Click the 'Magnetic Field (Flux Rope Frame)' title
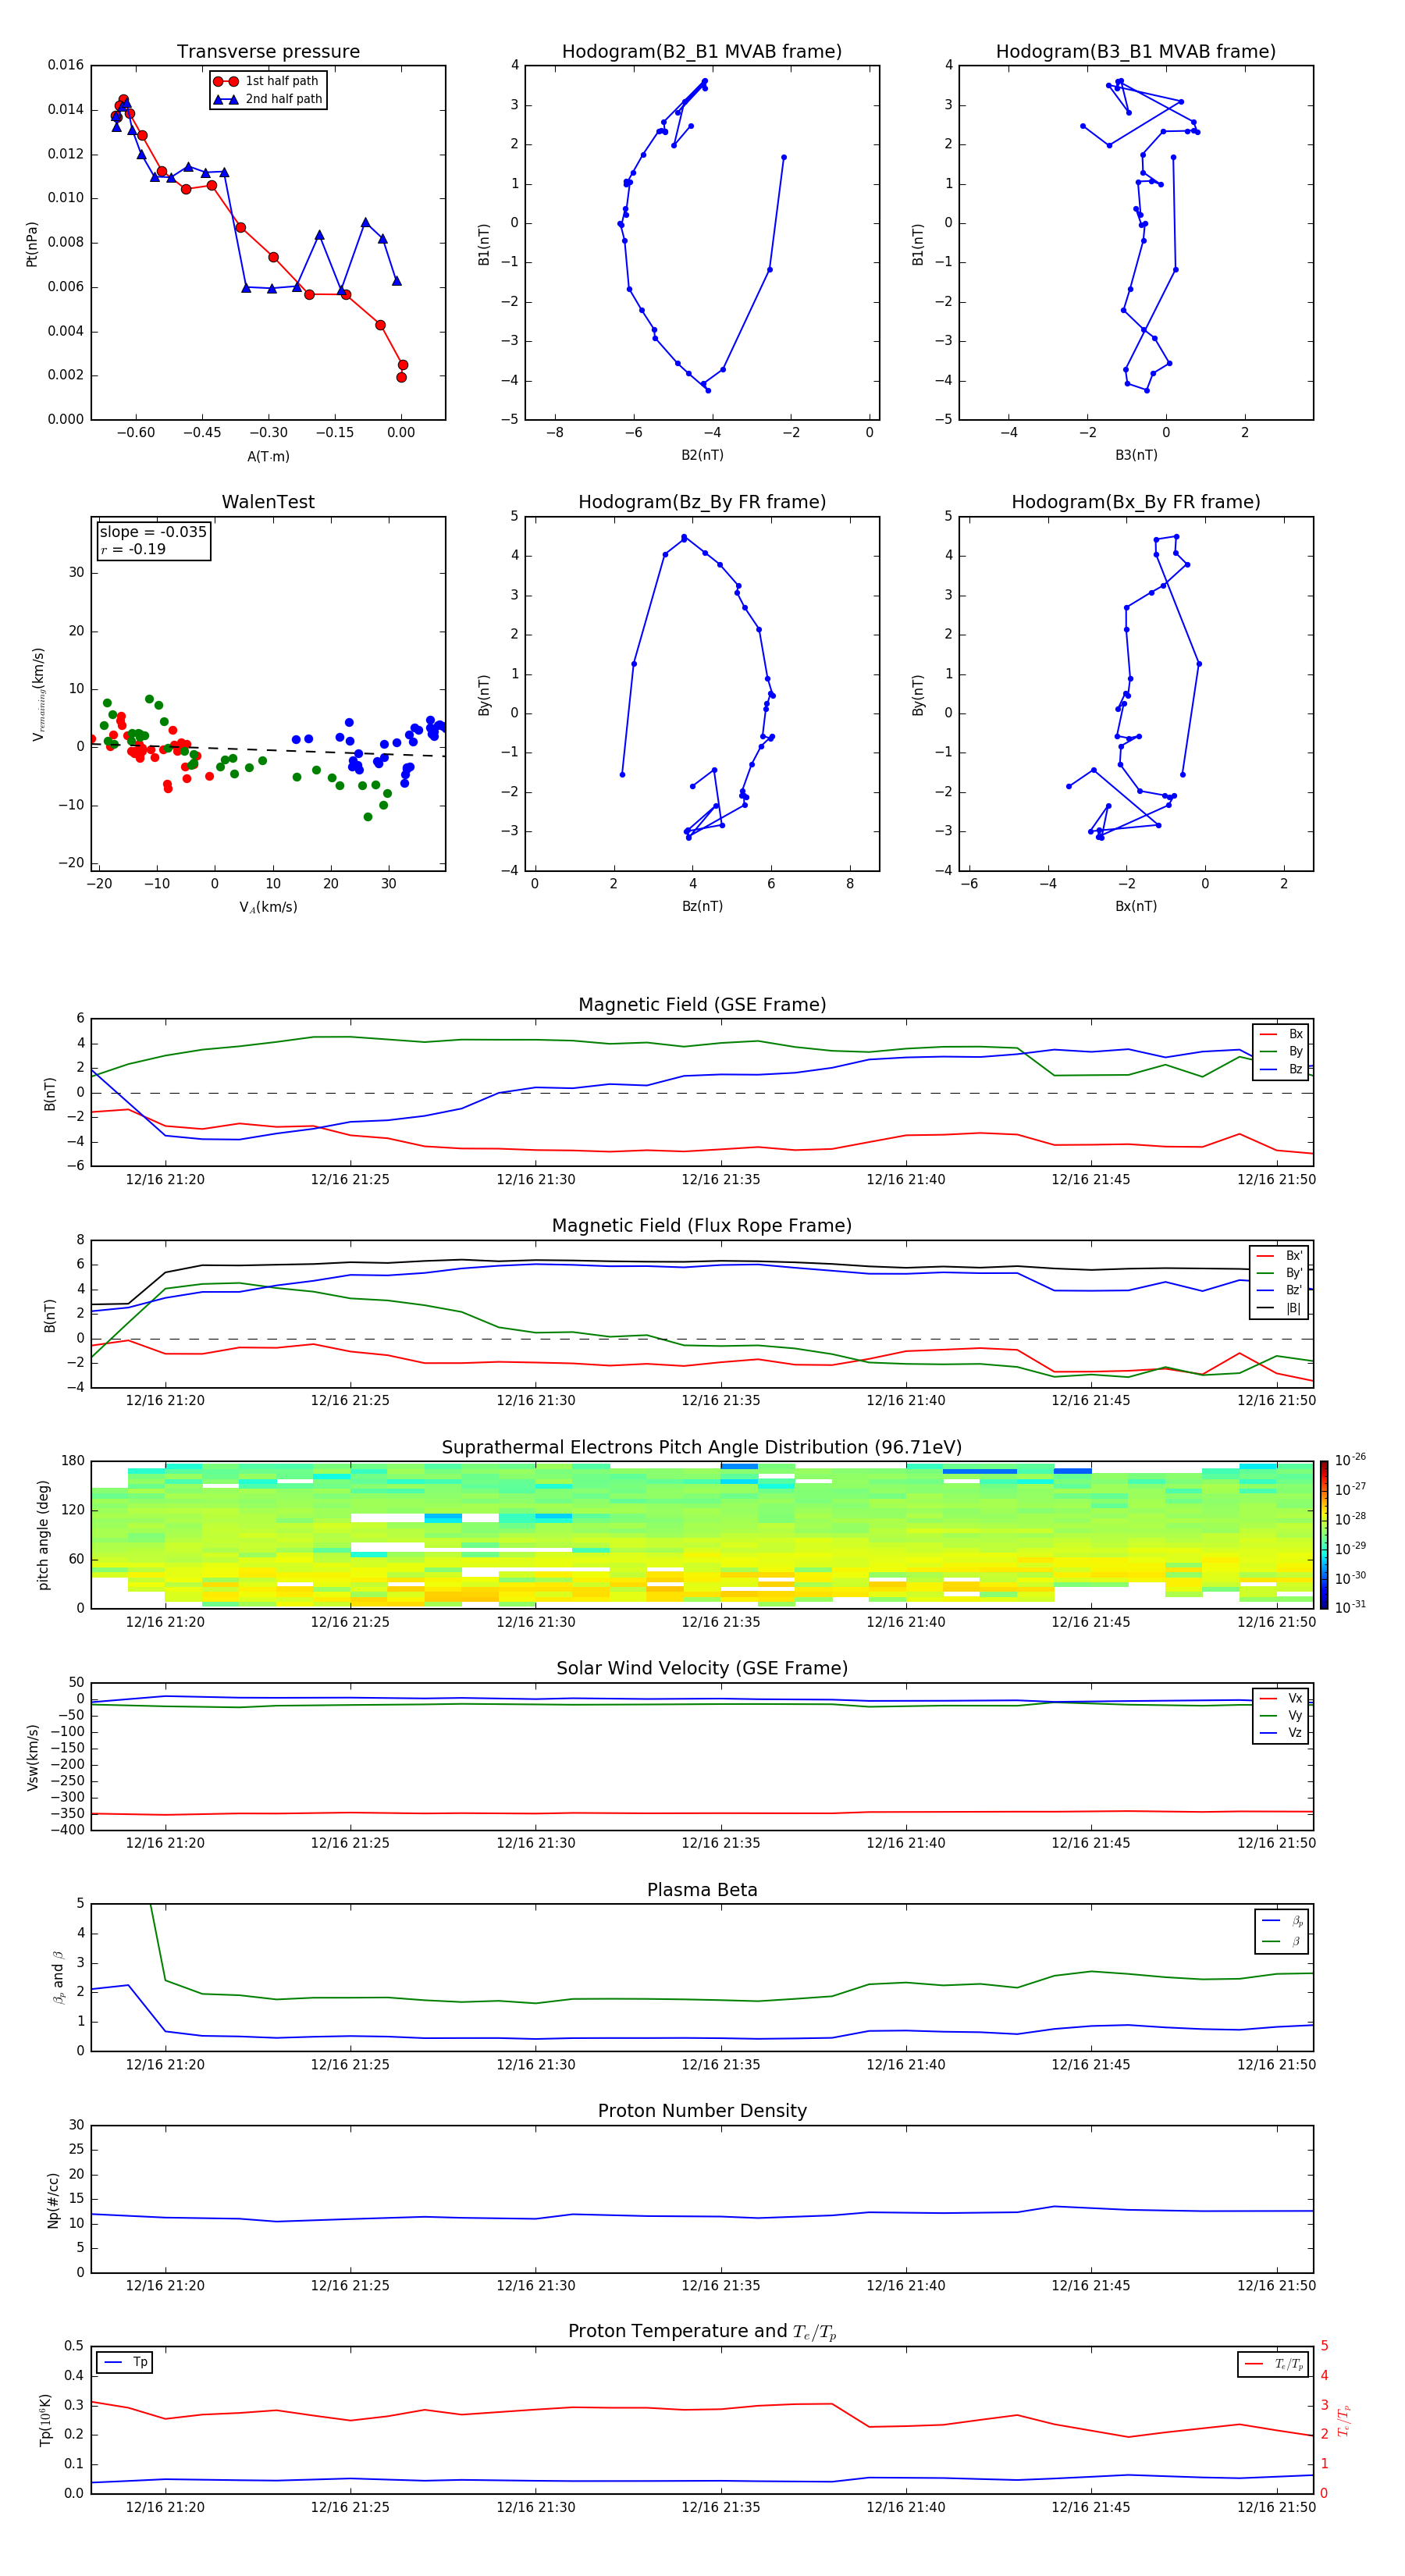Screen dimensions: 1405x2576 tap(702, 1226)
